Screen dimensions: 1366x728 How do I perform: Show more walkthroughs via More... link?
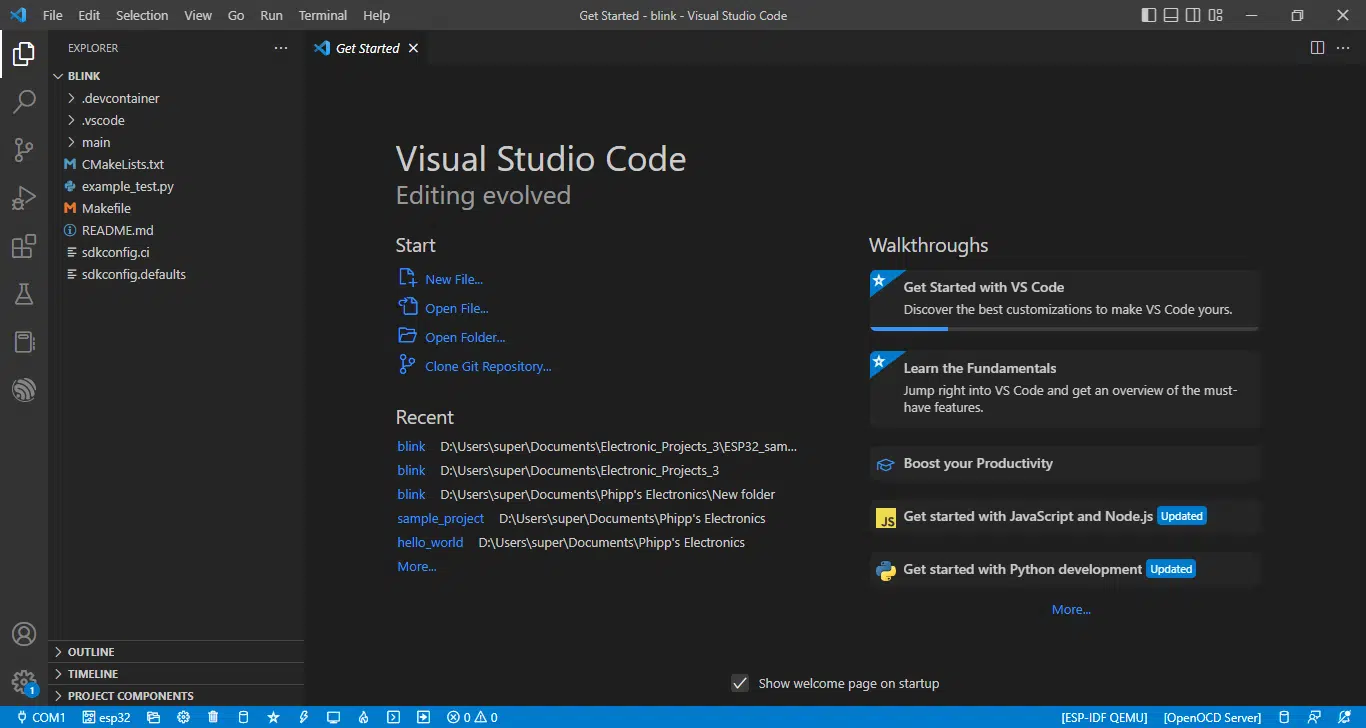click(x=1071, y=609)
